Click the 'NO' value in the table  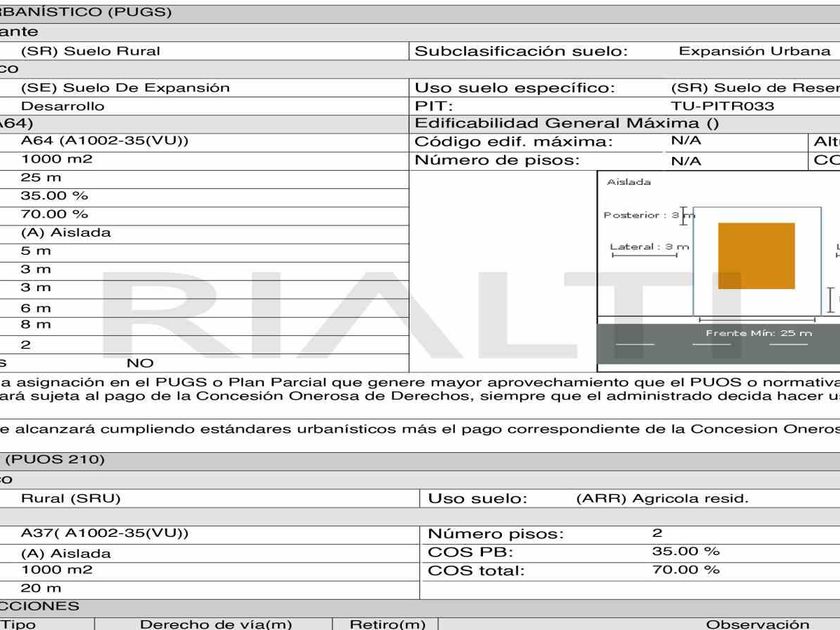point(140,363)
